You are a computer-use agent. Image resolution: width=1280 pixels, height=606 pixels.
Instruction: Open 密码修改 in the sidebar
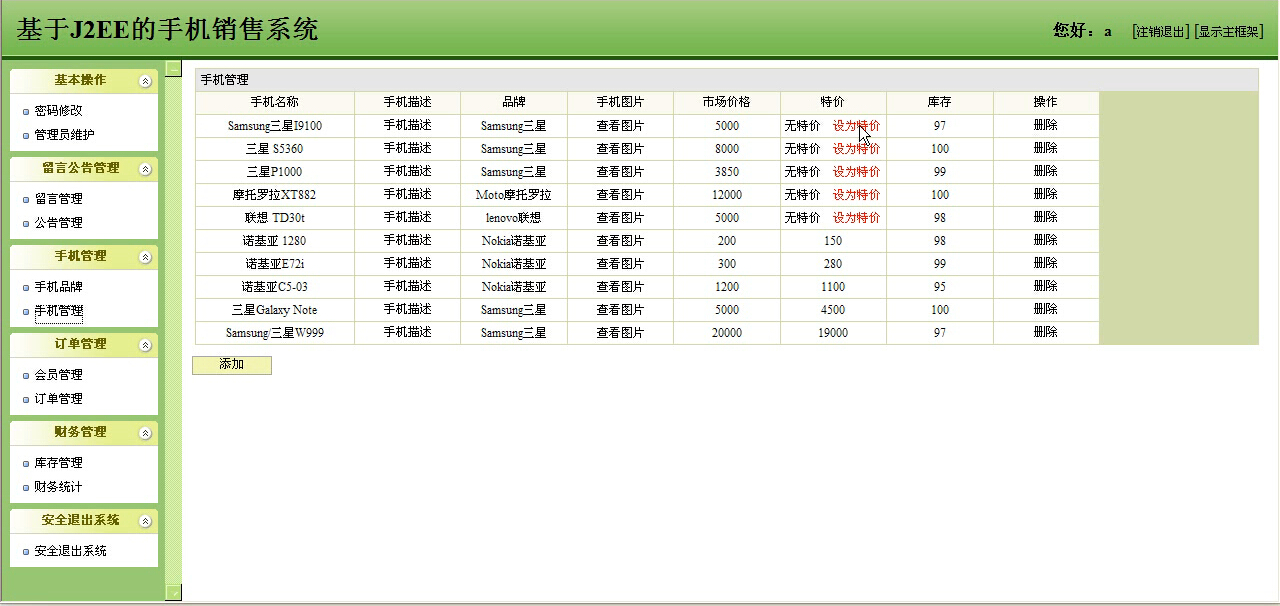(x=58, y=111)
